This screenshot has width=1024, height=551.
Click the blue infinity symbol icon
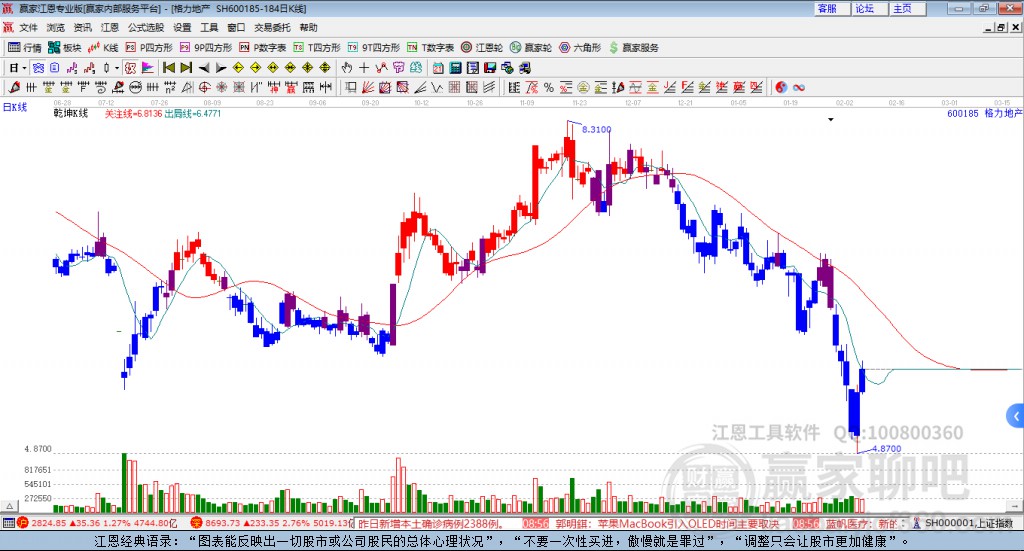[799, 87]
